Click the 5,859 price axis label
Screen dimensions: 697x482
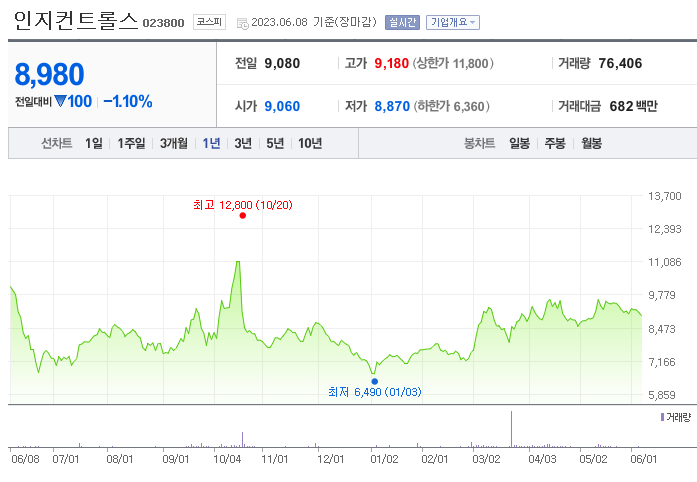click(662, 395)
